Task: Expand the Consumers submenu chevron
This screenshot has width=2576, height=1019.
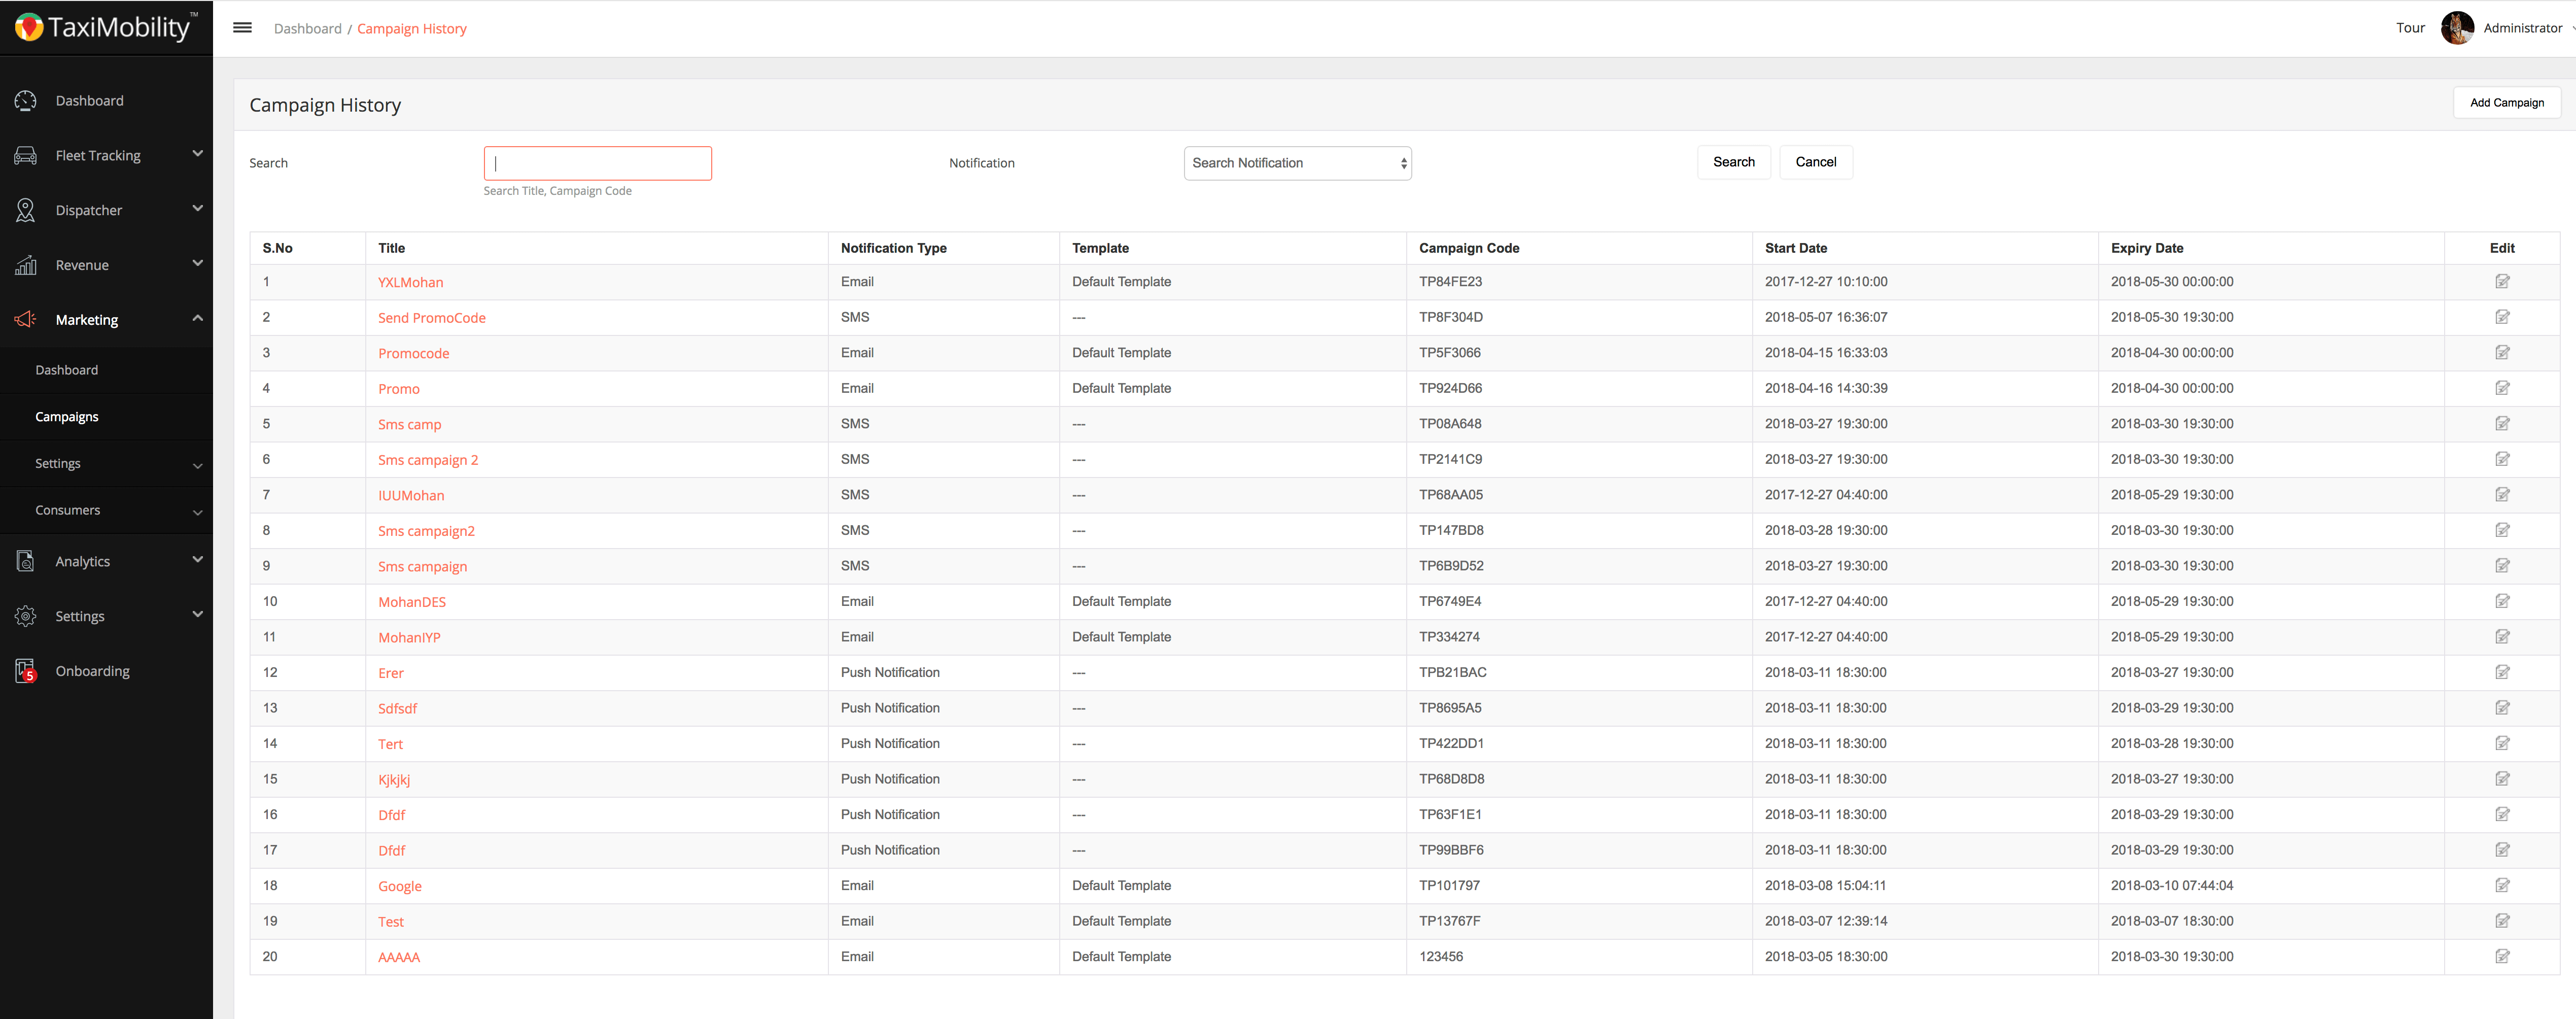Action: [x=197, y=513]
